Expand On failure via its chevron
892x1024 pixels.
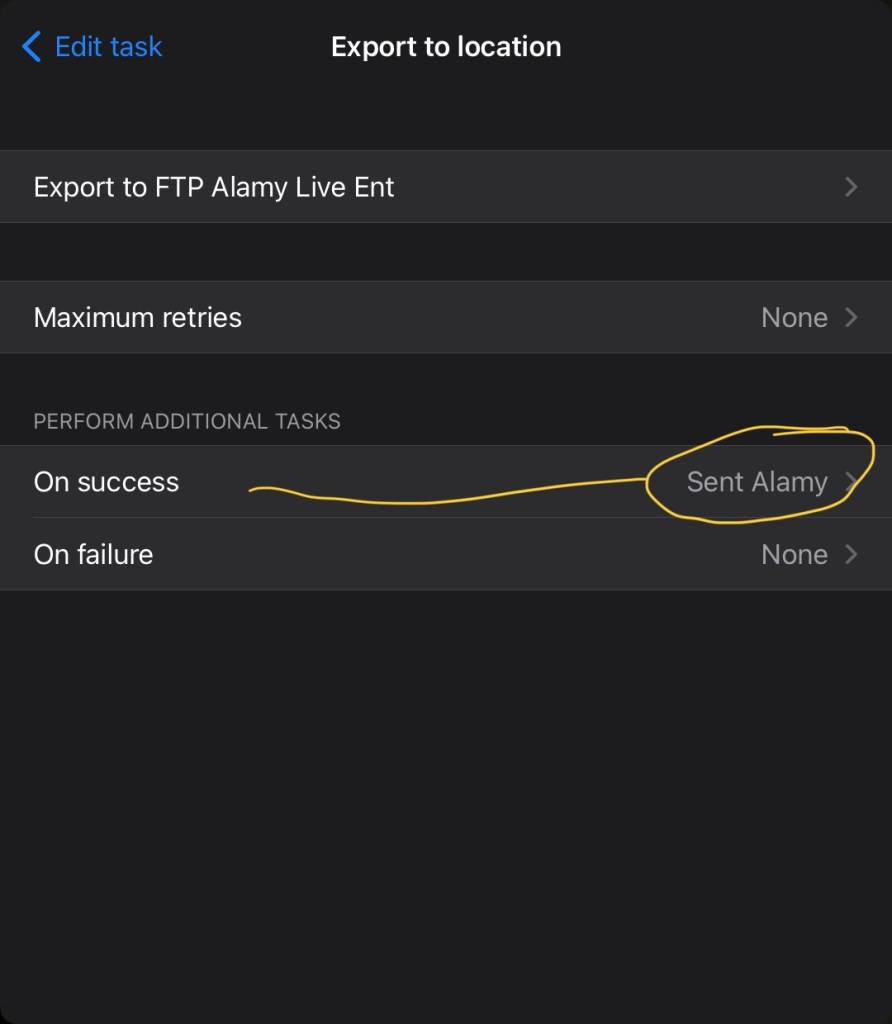point(851,554)
